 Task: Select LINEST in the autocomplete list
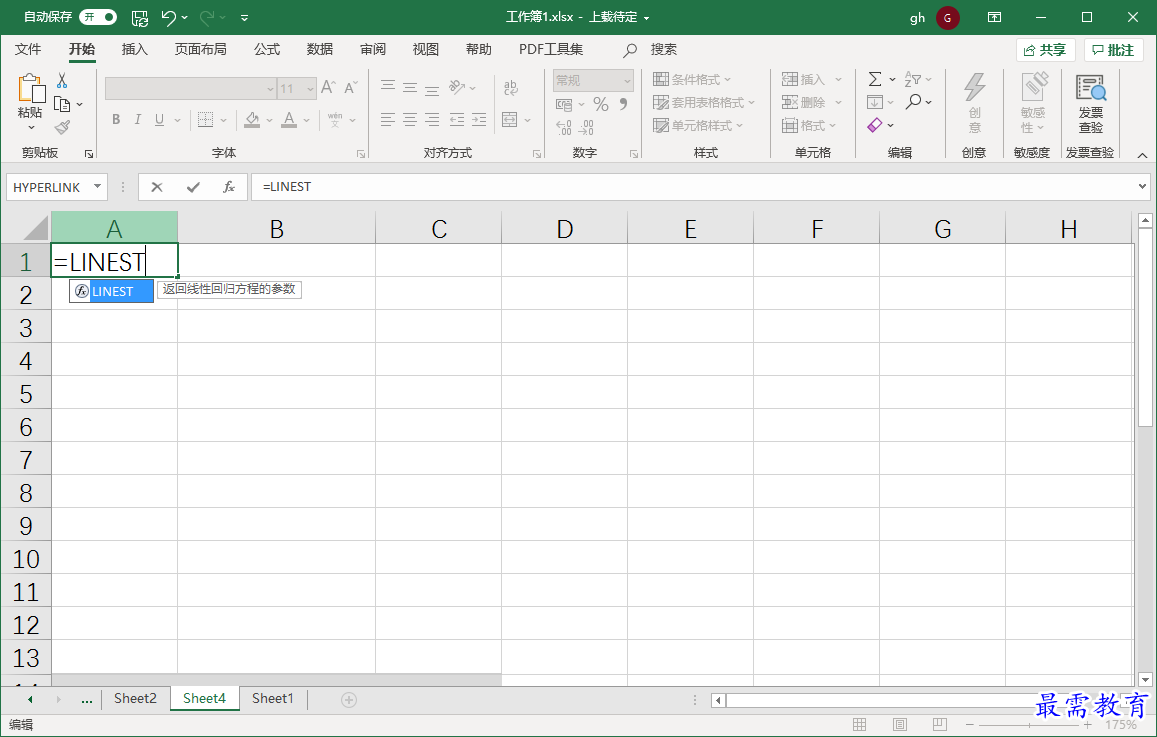click(x=111, y=291)
